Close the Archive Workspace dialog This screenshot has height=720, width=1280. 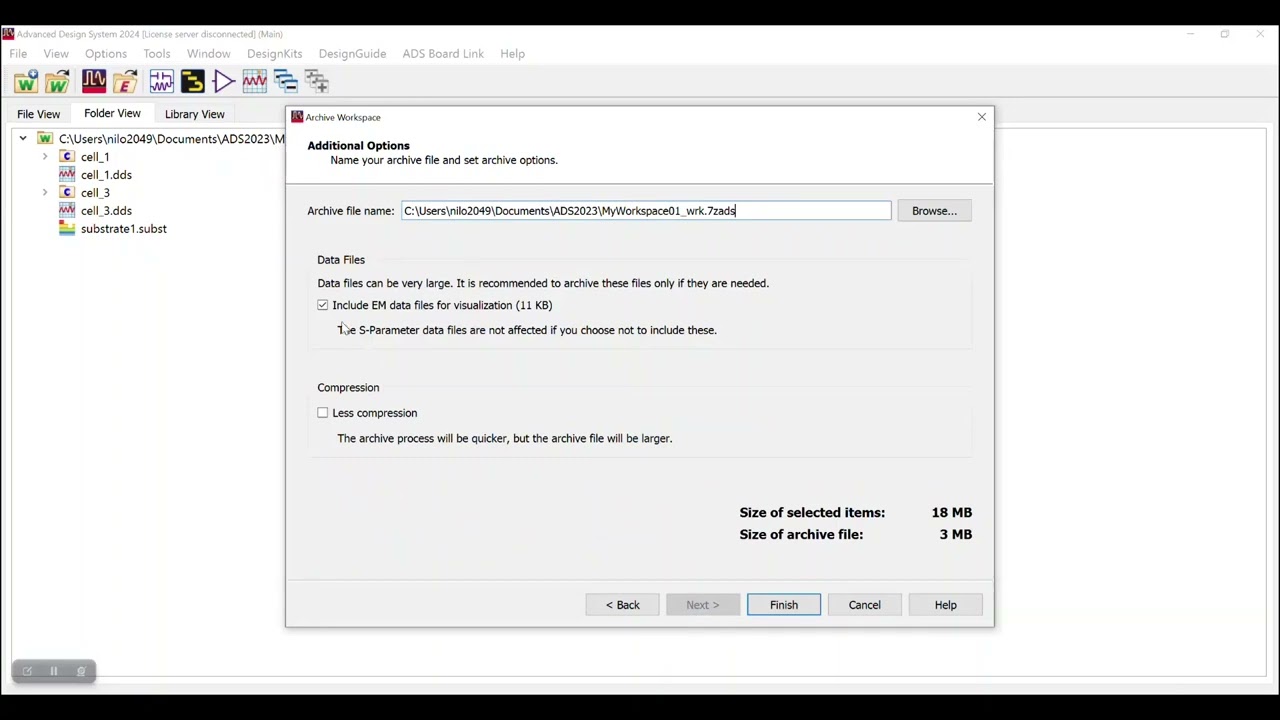tap(982, 117)
